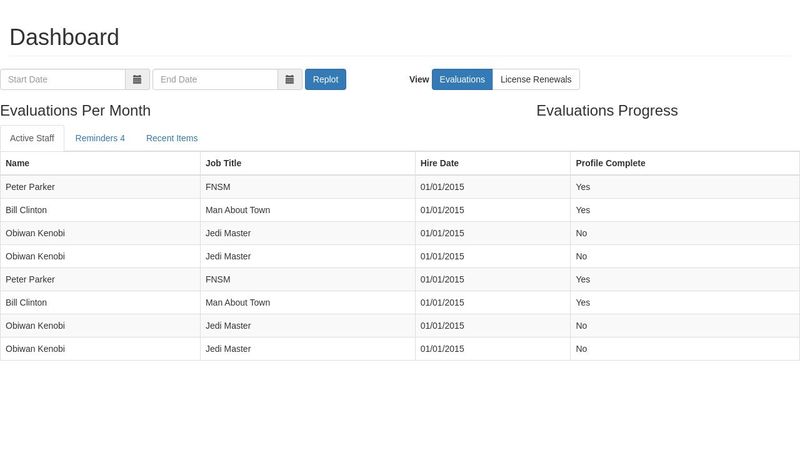Select the Active Staff tab
This screenshot has height=450, width=800.
32,138
